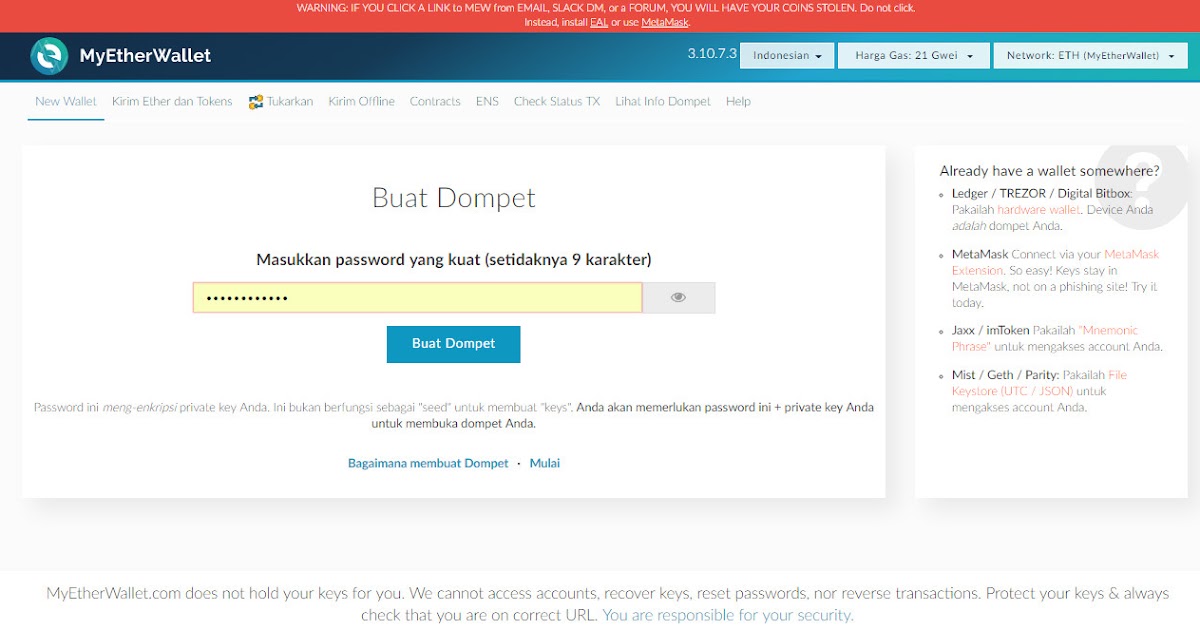1200x630 pixels.
Task: Click the File Keystore (UTC / JSON) link
Action: 1039,383
